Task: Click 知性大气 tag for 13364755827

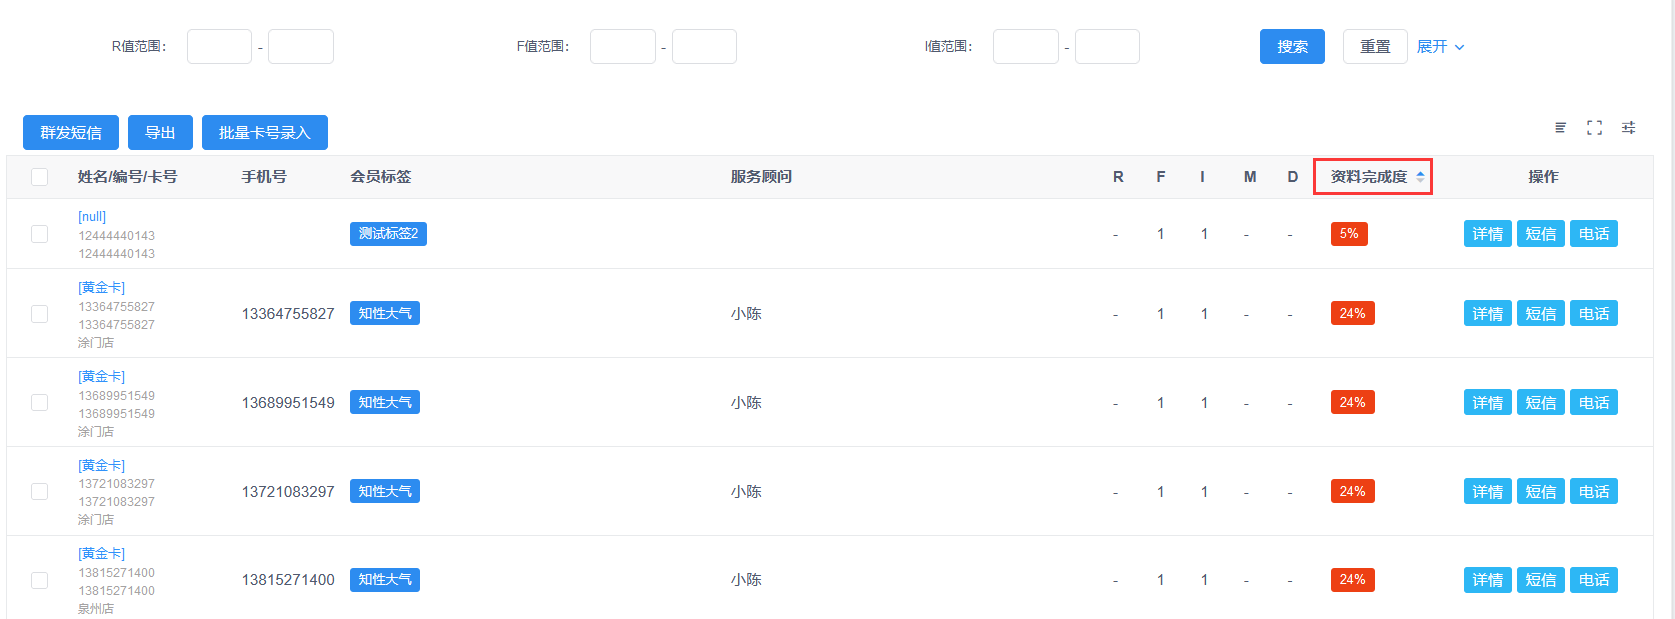Action: click(384, 314)
